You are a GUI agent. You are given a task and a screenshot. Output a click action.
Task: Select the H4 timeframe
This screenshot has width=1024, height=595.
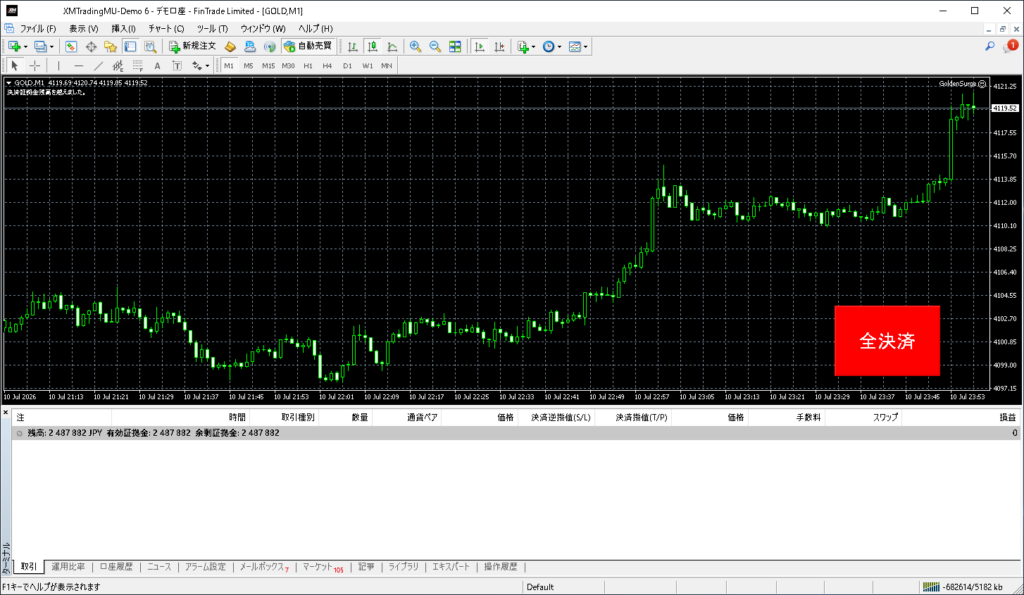point(327,65)
